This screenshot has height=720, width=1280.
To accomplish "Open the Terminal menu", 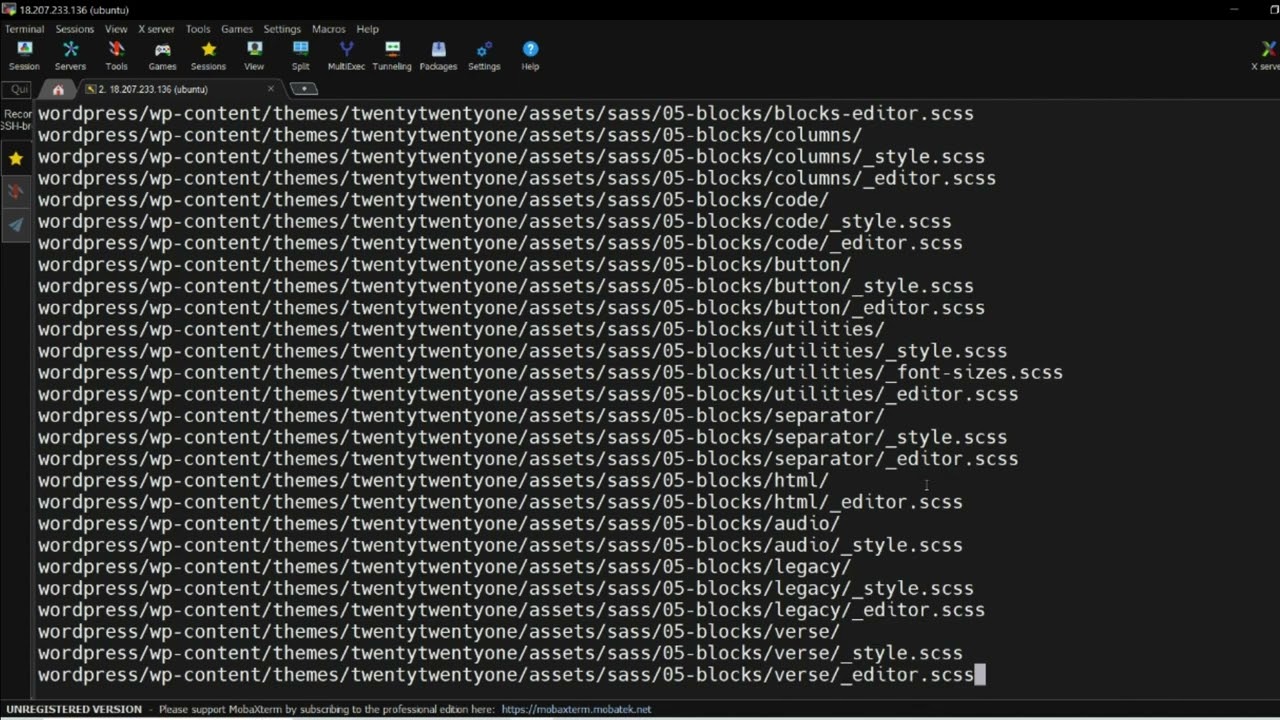I will tap(24, 29).
